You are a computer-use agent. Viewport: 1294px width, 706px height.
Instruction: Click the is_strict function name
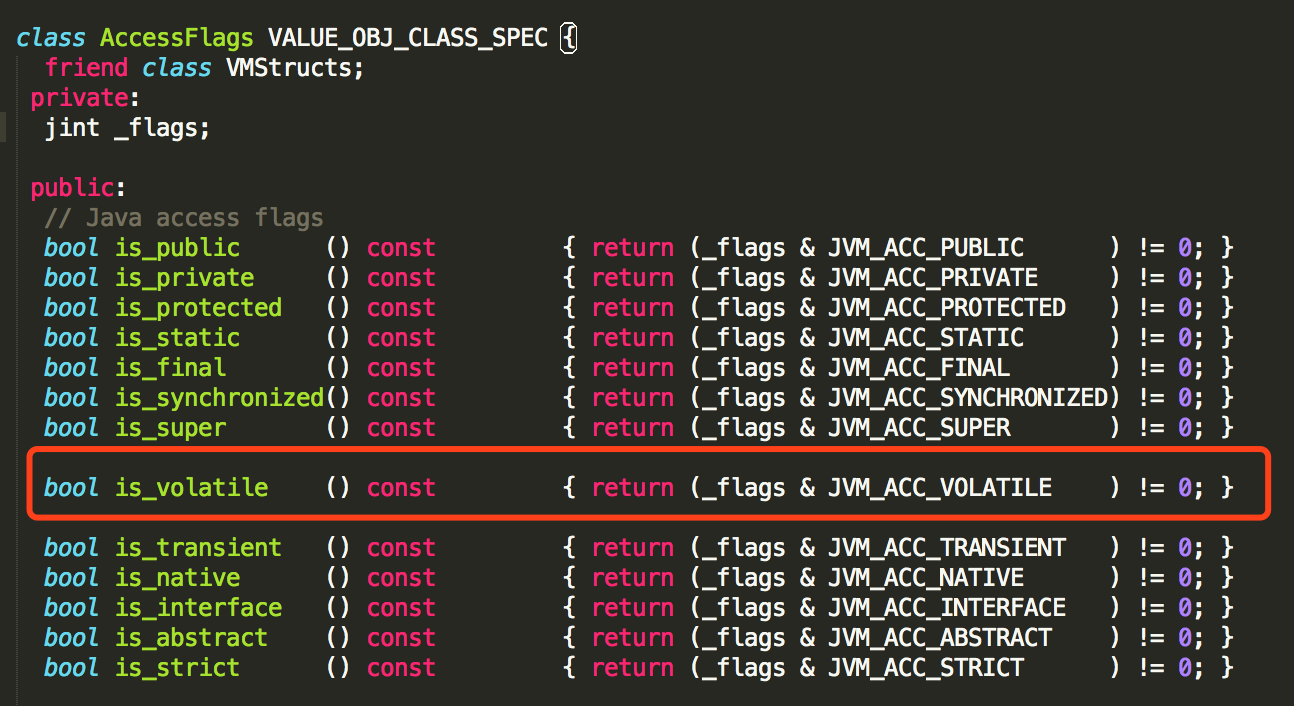pos(177,668)
